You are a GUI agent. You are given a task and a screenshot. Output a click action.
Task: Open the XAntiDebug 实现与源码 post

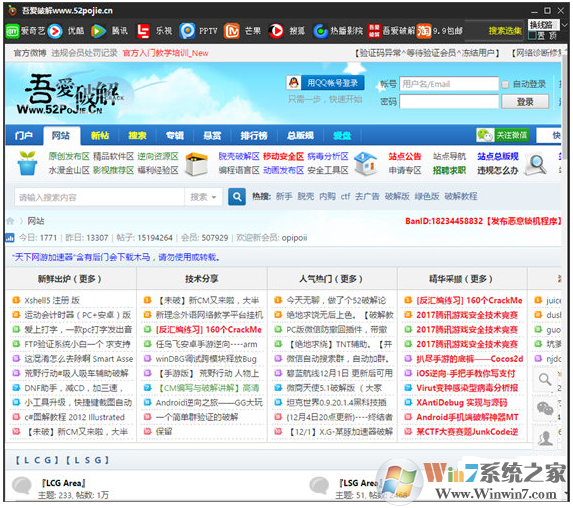pyautogui.click(x=462, y=403)
